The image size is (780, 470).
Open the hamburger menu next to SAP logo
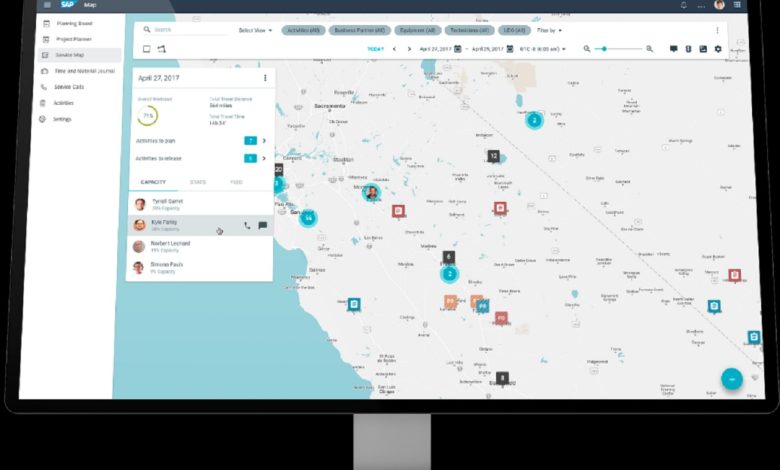[47, 5]
